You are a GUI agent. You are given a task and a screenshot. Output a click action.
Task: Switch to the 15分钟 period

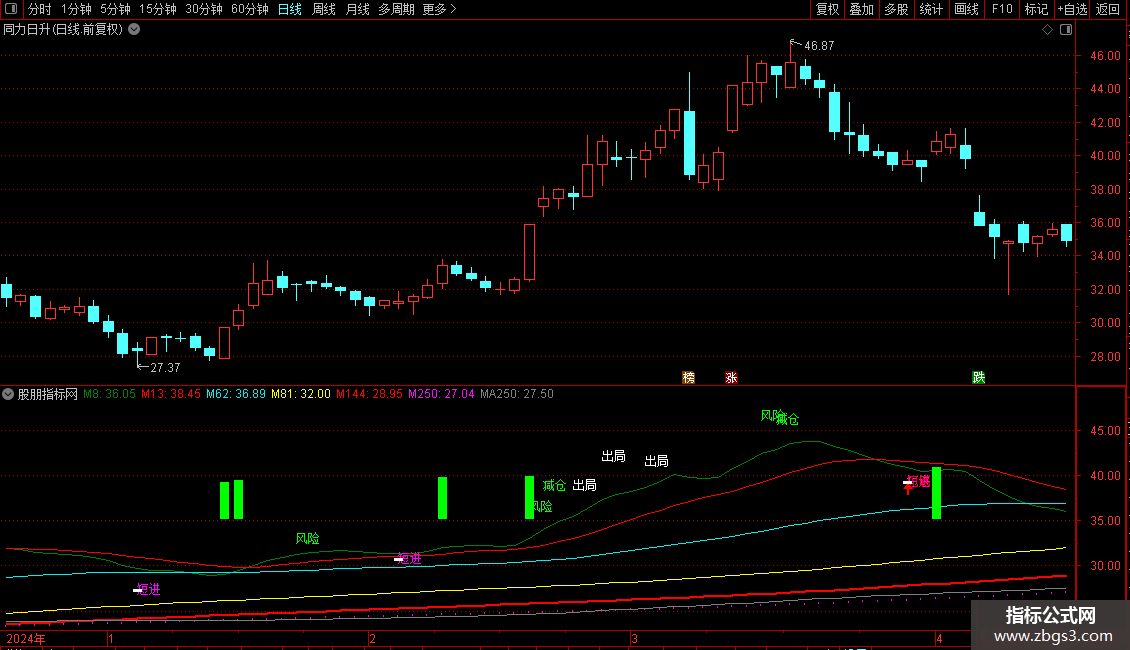point(158,9)
